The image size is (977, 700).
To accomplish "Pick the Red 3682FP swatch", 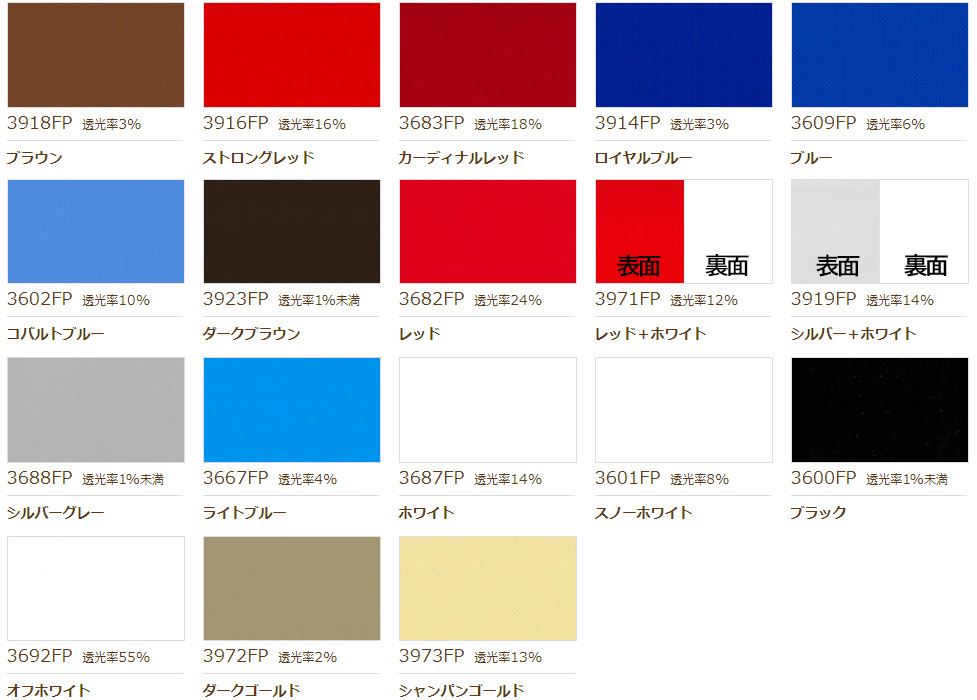I will (488, 231).
